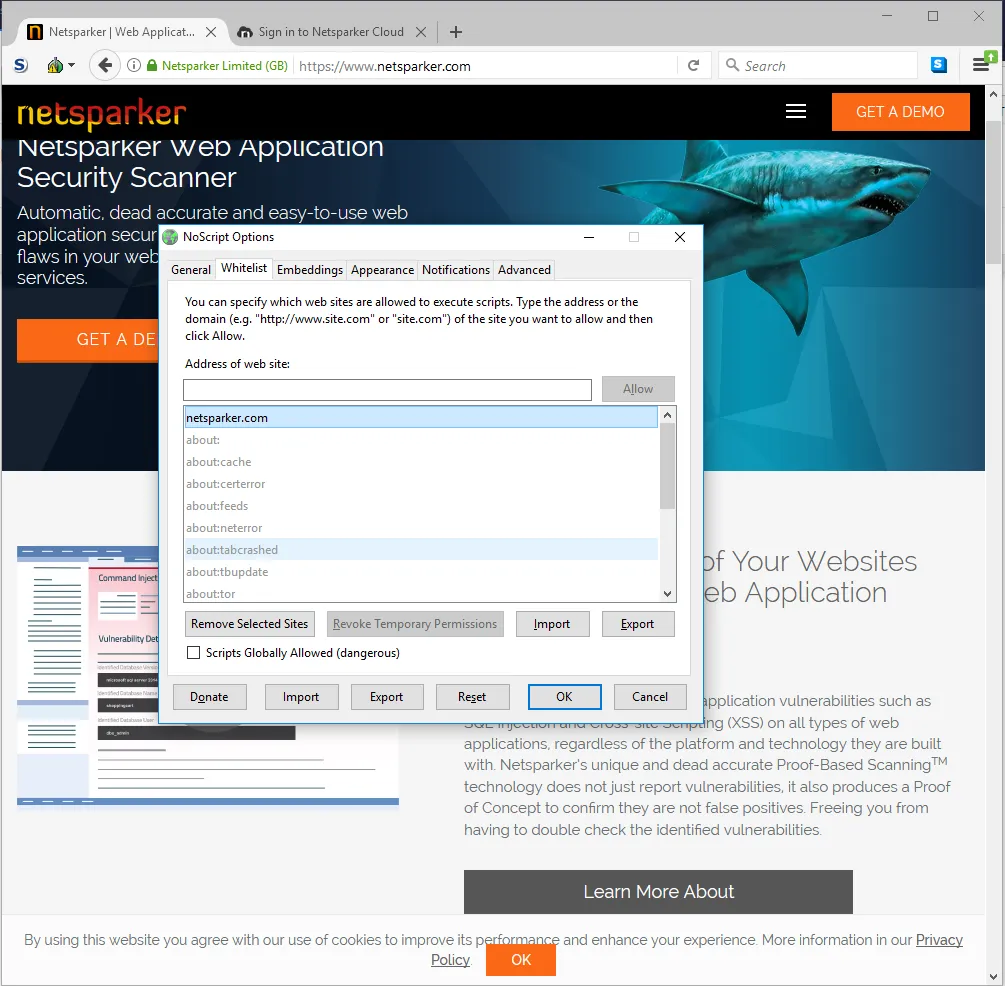Click the blue S icon beside the search box
The height and width of the screenshot is (986, 1005).
pos(938,65)
